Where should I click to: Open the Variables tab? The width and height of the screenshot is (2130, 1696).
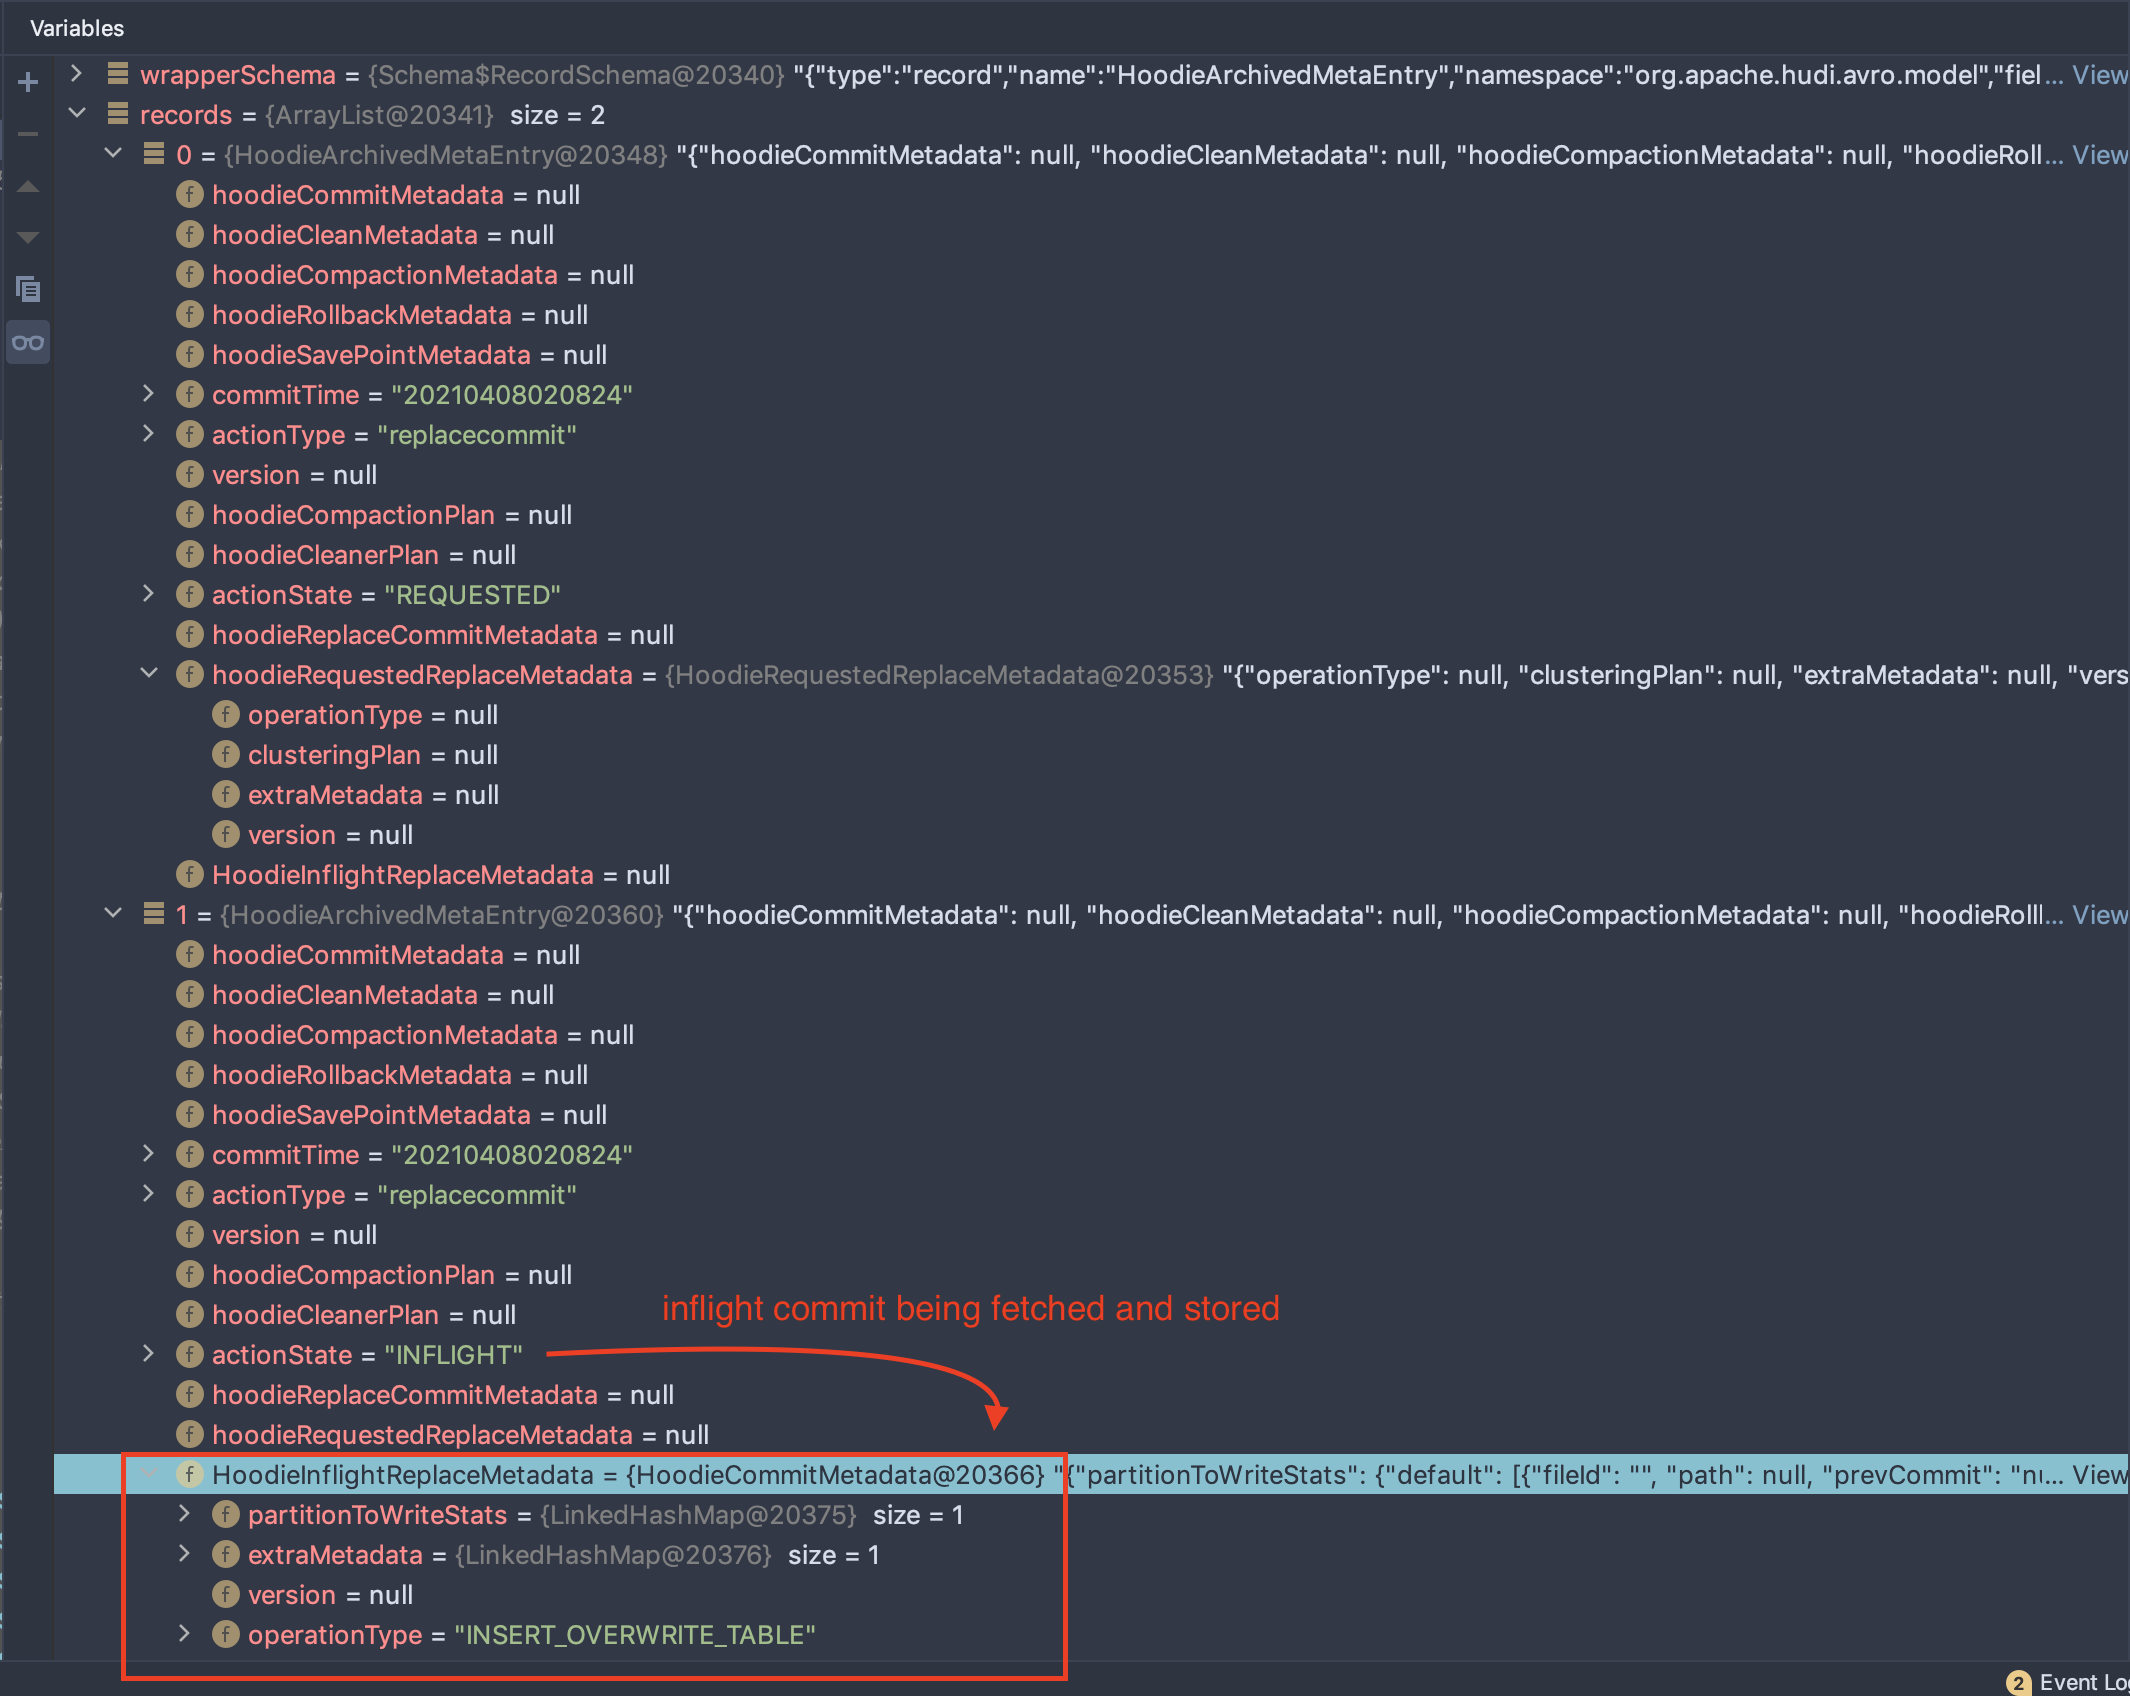77,28
